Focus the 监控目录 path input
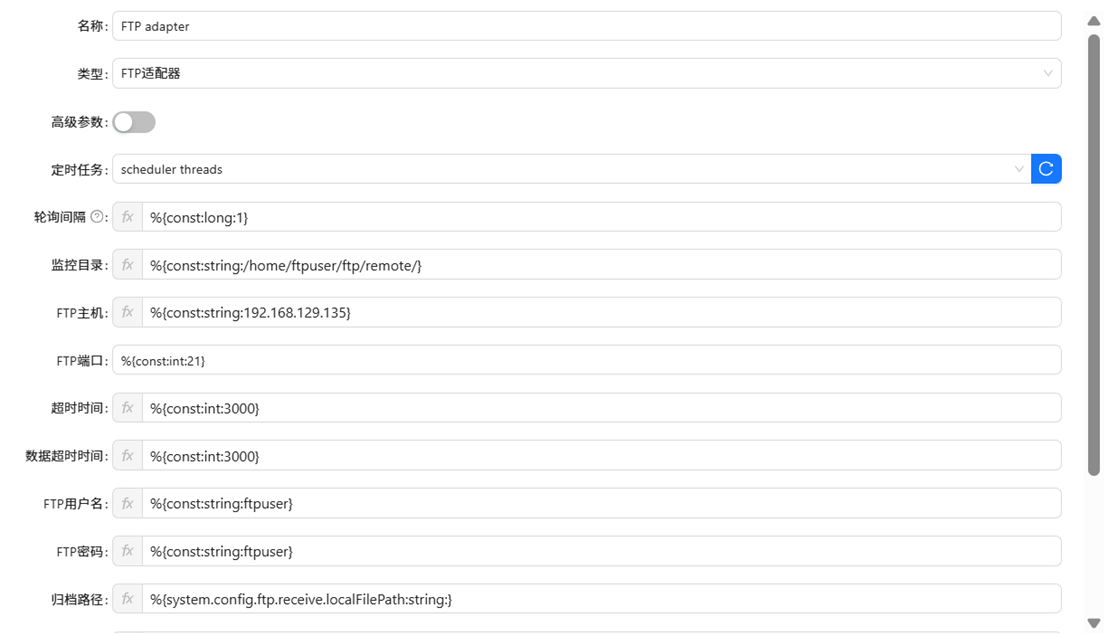 click(x=600, y=265)
